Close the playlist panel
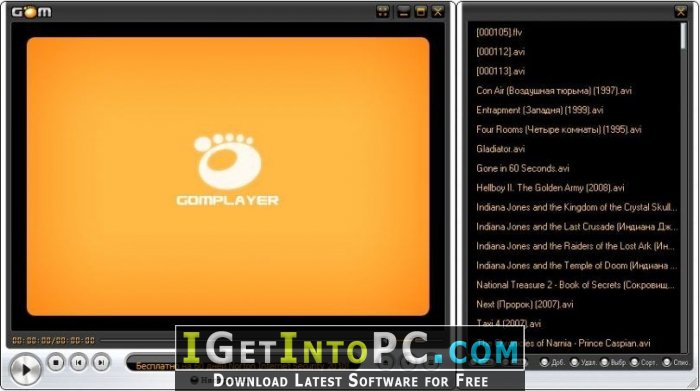Viewport: 700px width, 391px height. click(680, 12)
